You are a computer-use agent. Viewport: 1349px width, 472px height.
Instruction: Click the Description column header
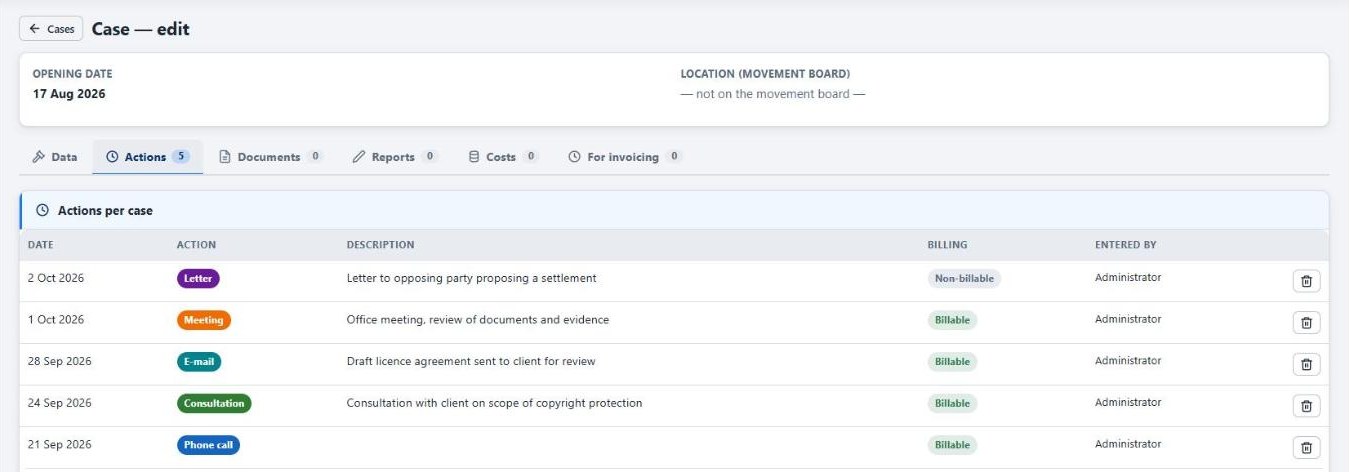tap(380, 245)
